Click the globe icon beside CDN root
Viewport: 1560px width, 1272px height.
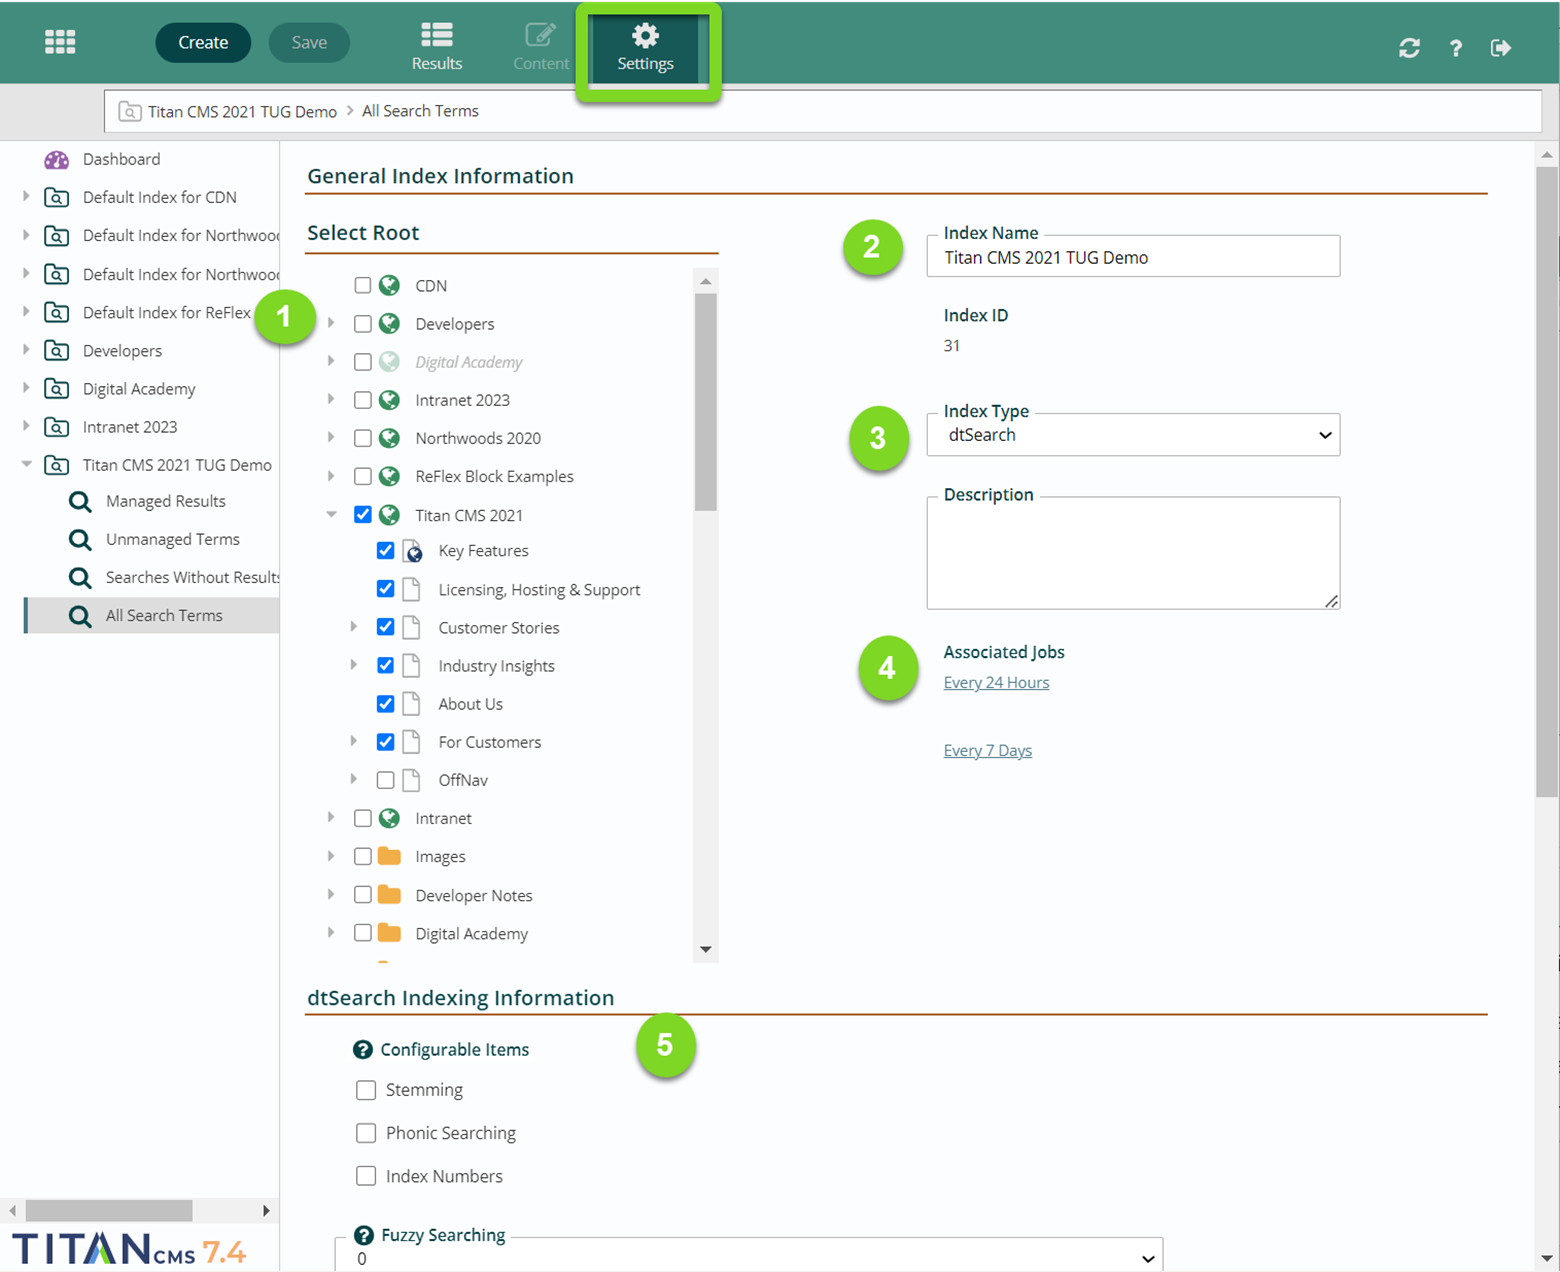point(390,285)
